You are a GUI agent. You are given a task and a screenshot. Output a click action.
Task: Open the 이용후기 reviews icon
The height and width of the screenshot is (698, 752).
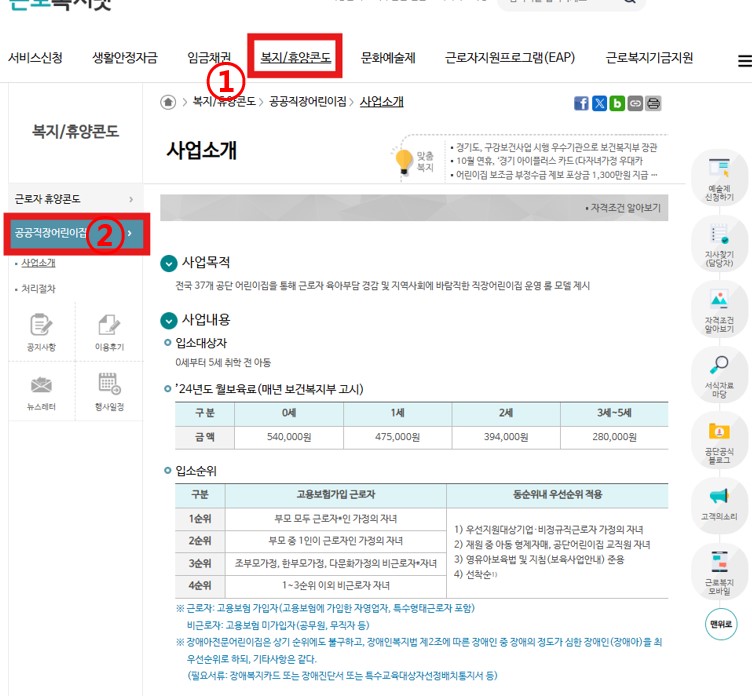pos(109,332)
